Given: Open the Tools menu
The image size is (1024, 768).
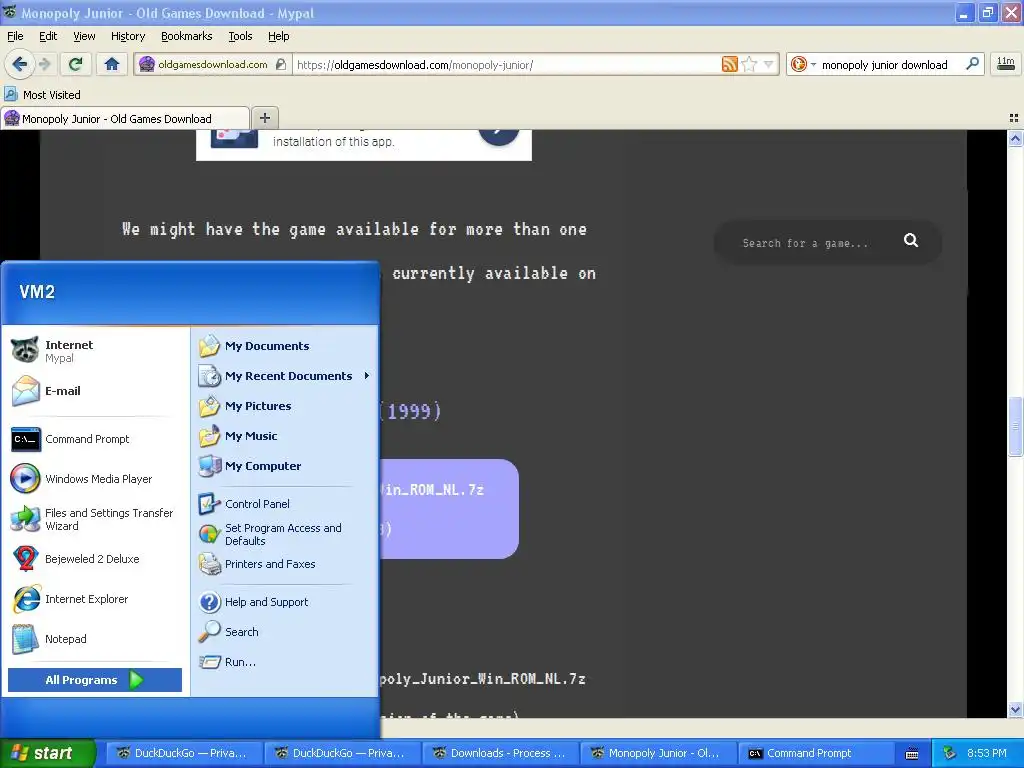Looking at the screenshot, I should 240,36.
